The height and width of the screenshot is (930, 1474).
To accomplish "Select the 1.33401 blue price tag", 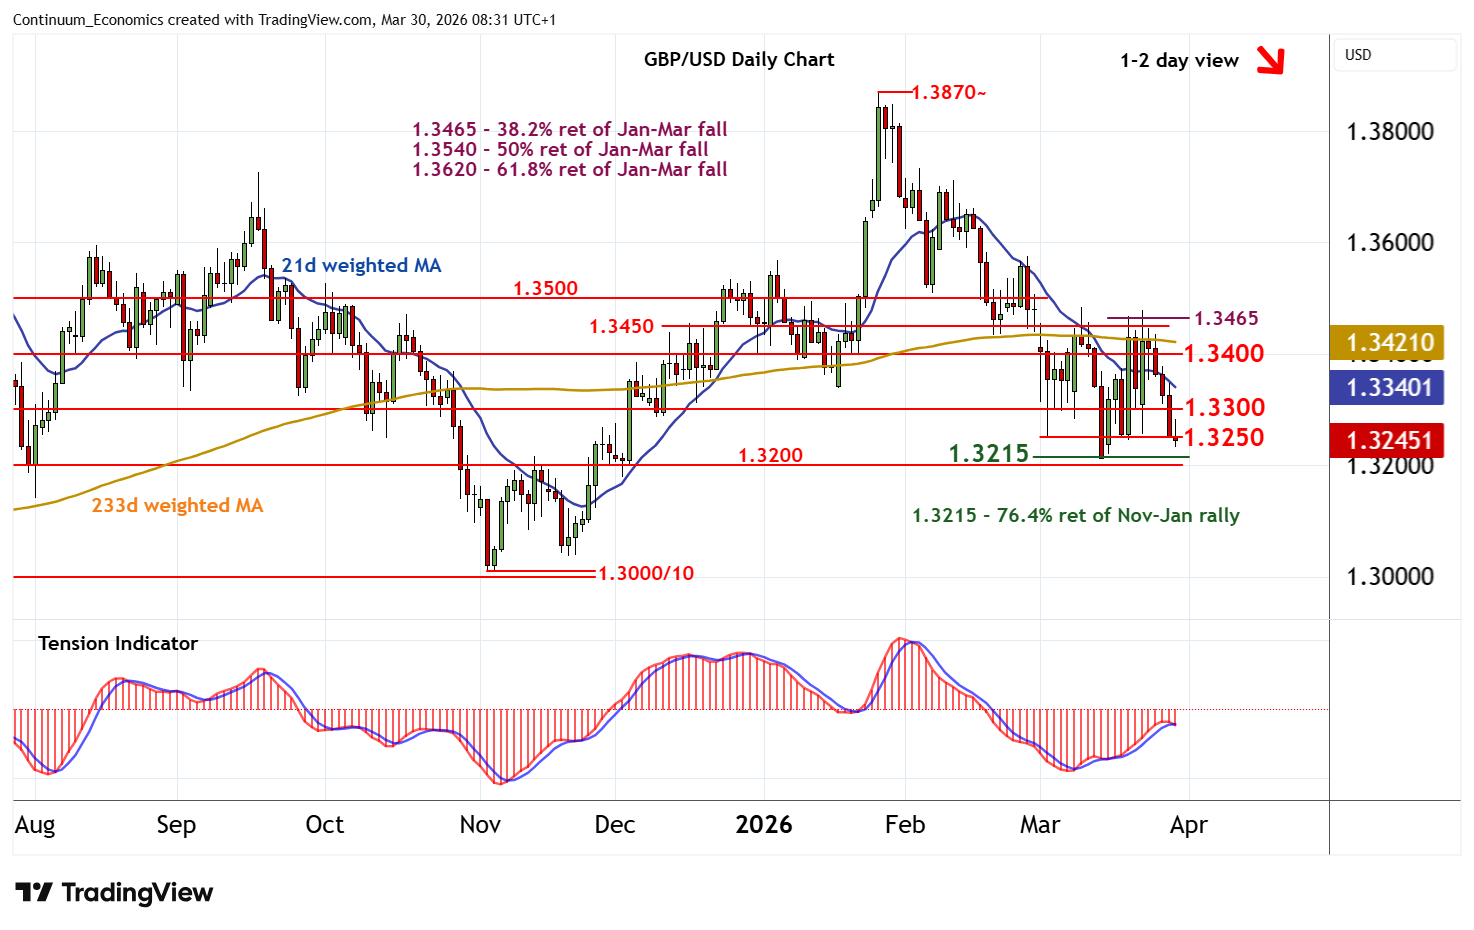I will pos(1386,388).
